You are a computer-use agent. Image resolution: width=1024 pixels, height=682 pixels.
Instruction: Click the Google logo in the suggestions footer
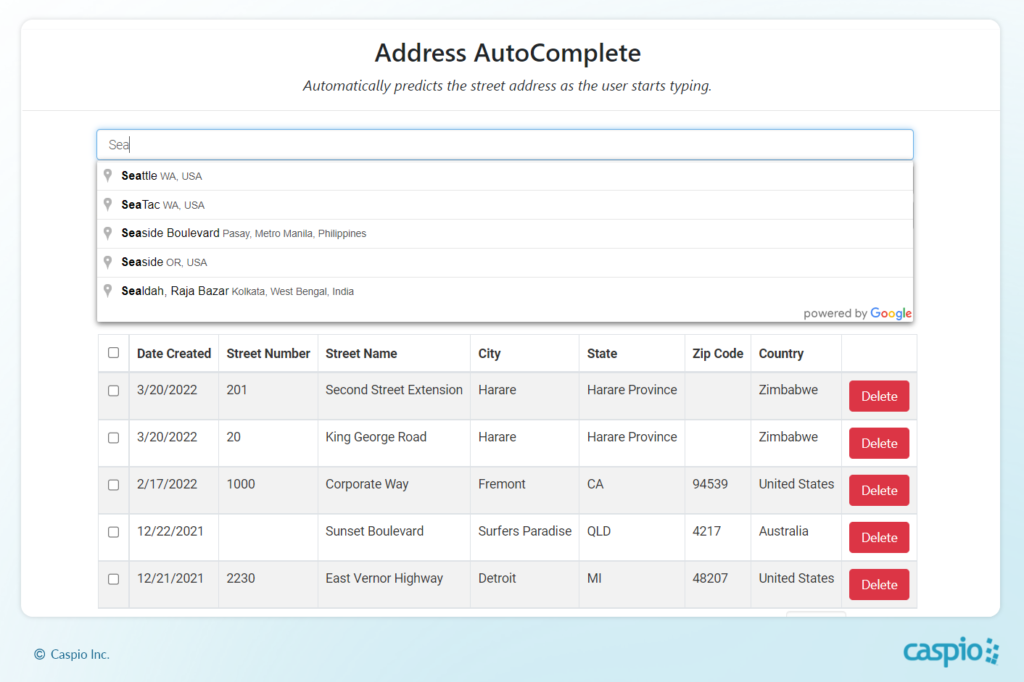(x=891, y=313)
